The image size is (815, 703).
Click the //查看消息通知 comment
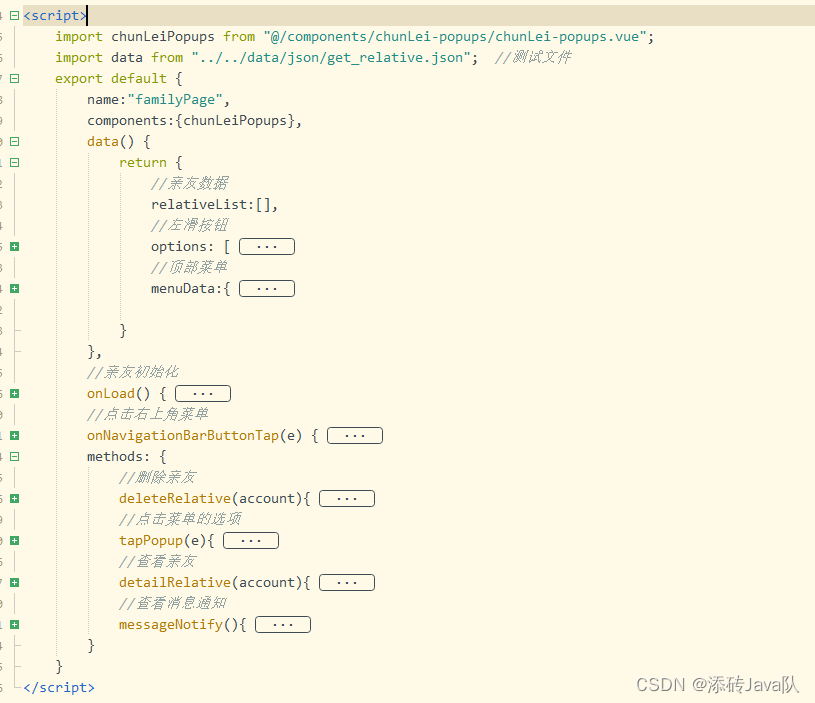pyautogui.click(x=173, y=603)
